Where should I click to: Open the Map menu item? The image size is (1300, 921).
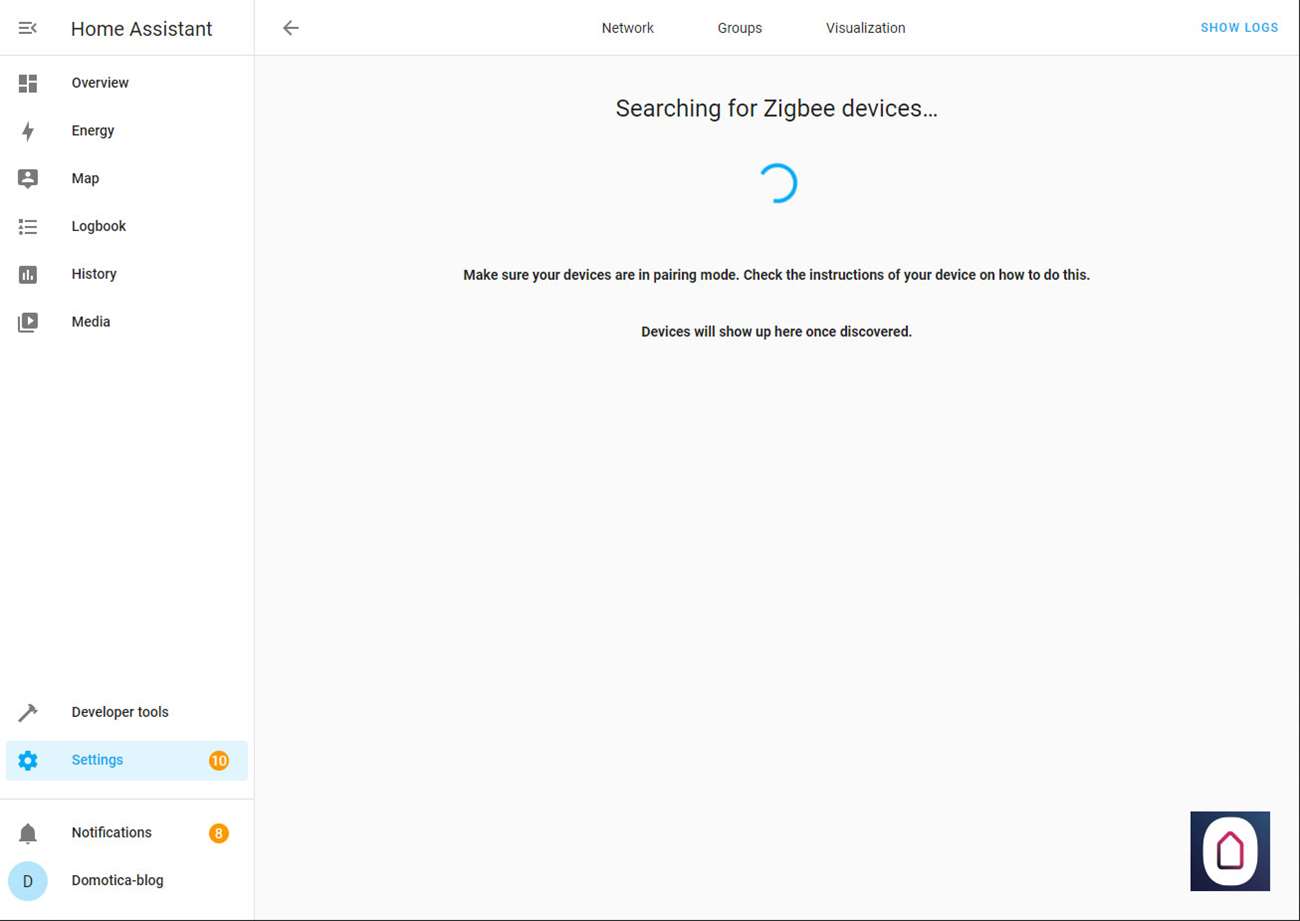pos(127,179)
